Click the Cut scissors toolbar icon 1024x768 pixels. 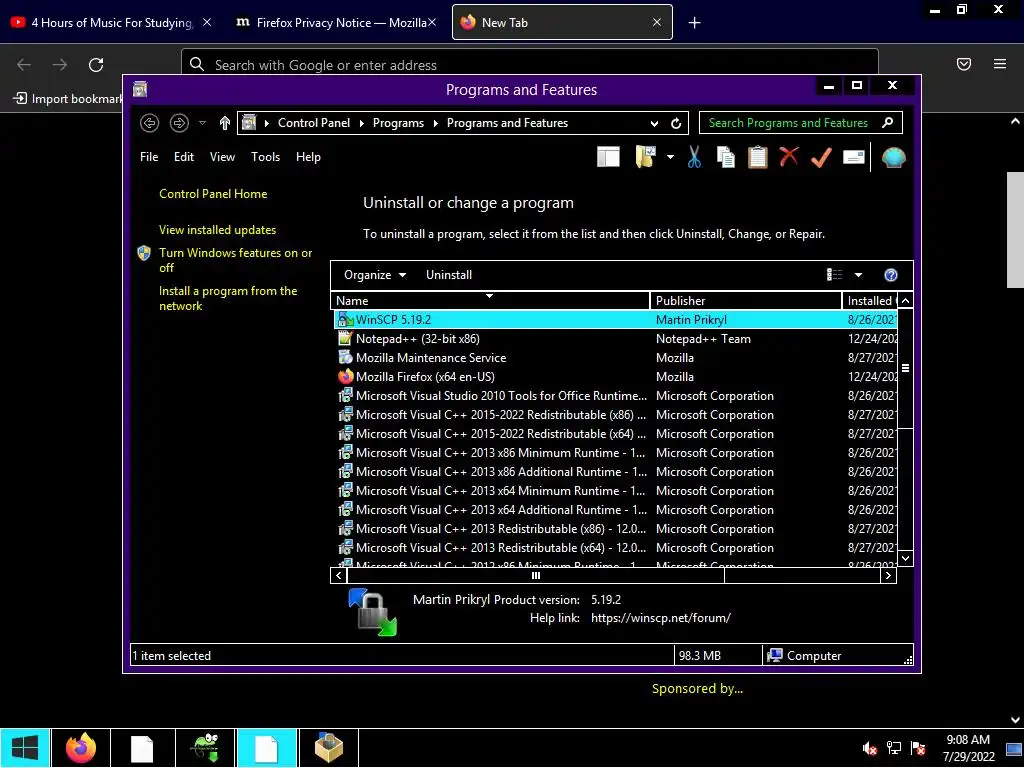click(694, 157)
